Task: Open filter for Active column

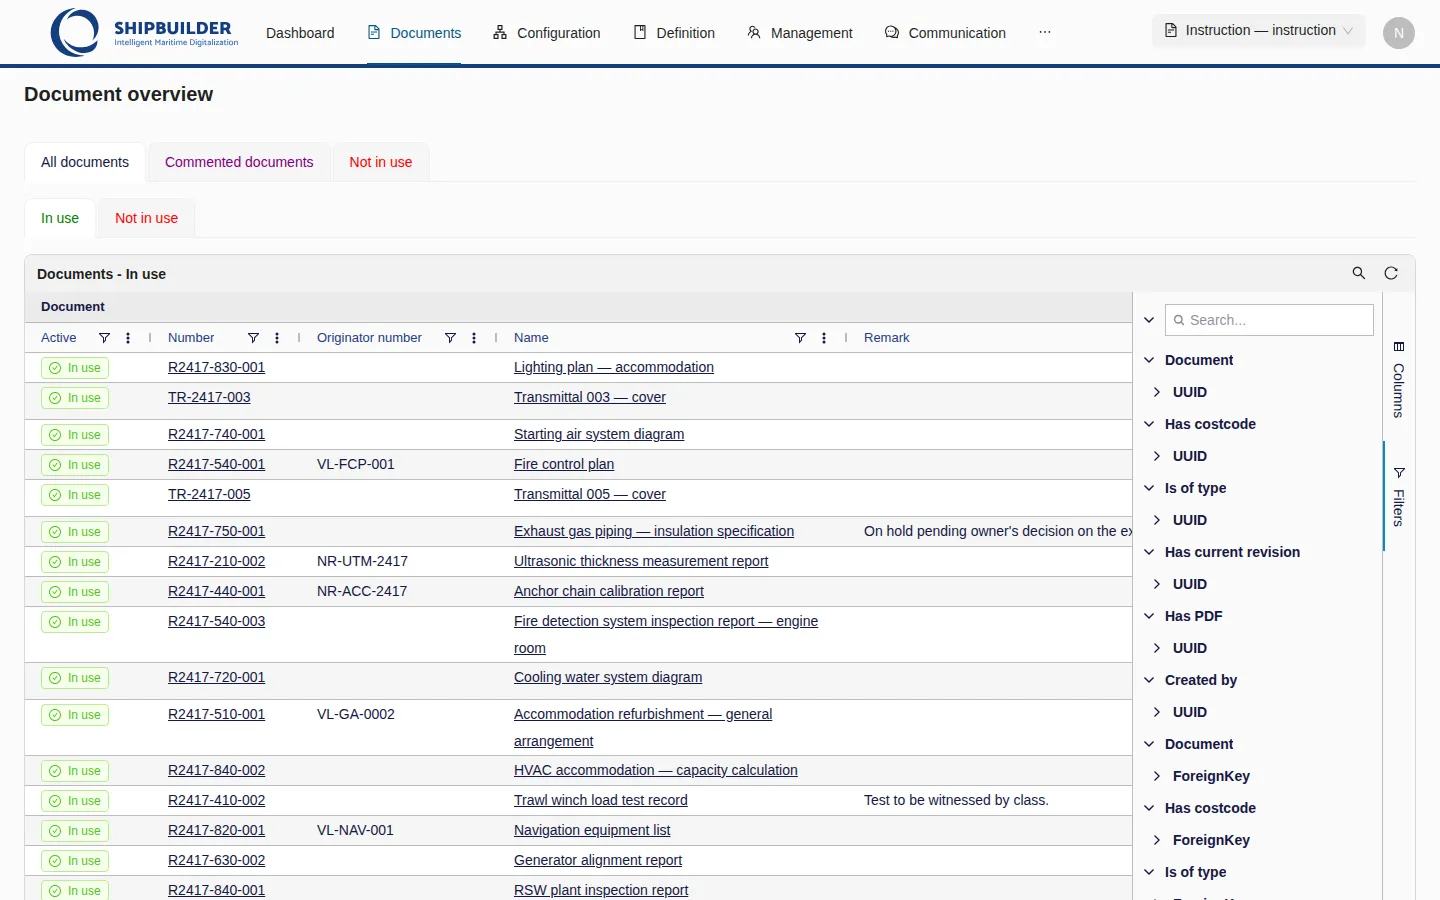Action: [x=104, y=338]
